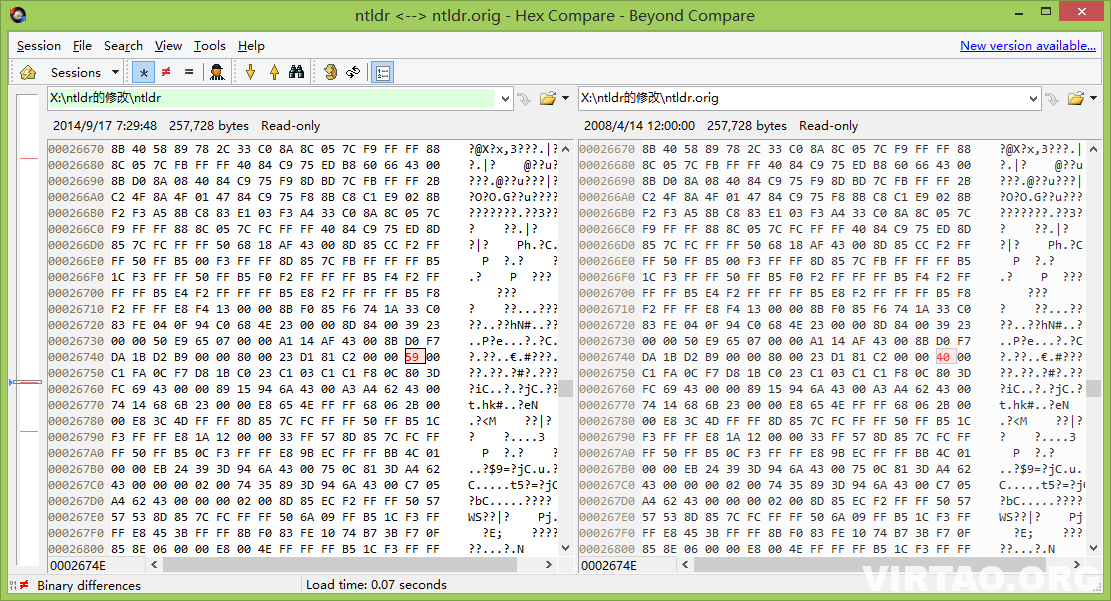Click right pane 257,728 bytes label

pyautogui.click(x=747, y=125)
